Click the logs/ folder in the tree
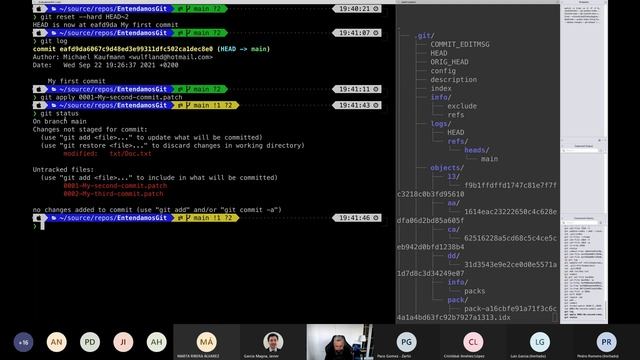Screen dimensions: 640x360 (441, 124)
